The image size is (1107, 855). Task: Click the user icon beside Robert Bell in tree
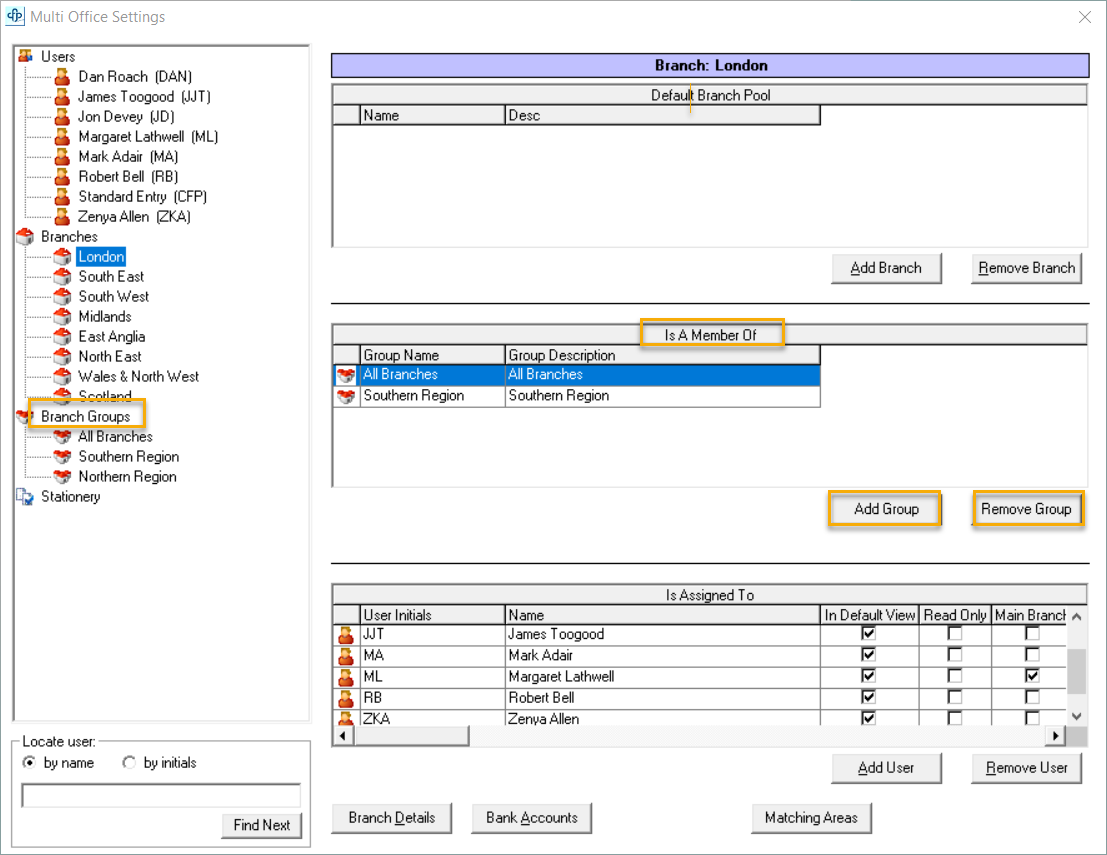coord(63,177)
